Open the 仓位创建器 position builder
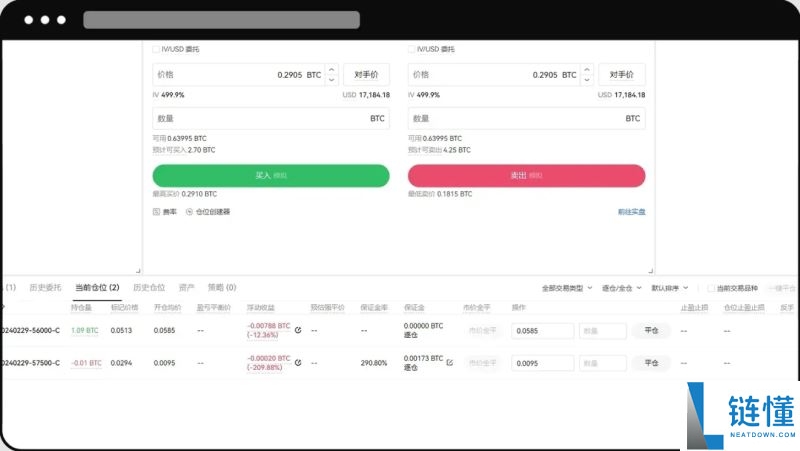The width and height of the screenshot is (800, 451). (208, 212)
